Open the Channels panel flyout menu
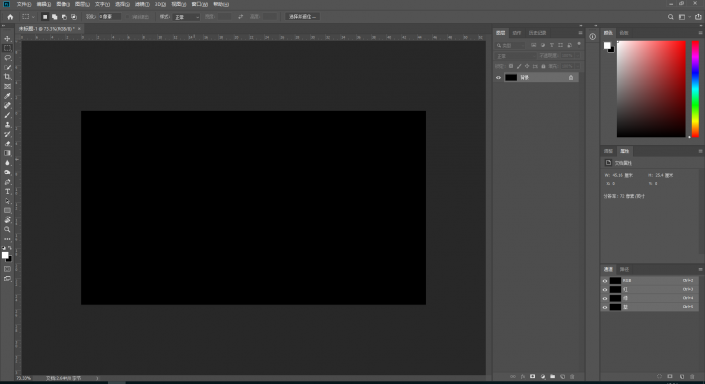 (x=700, y=269)
